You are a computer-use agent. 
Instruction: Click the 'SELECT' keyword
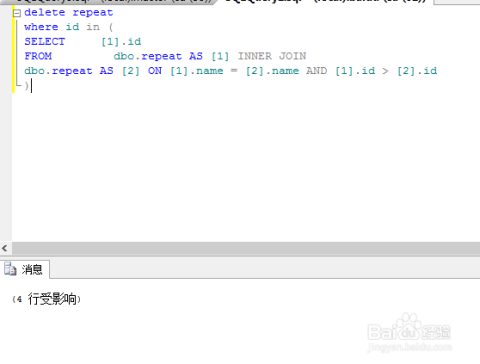point(45,42)
